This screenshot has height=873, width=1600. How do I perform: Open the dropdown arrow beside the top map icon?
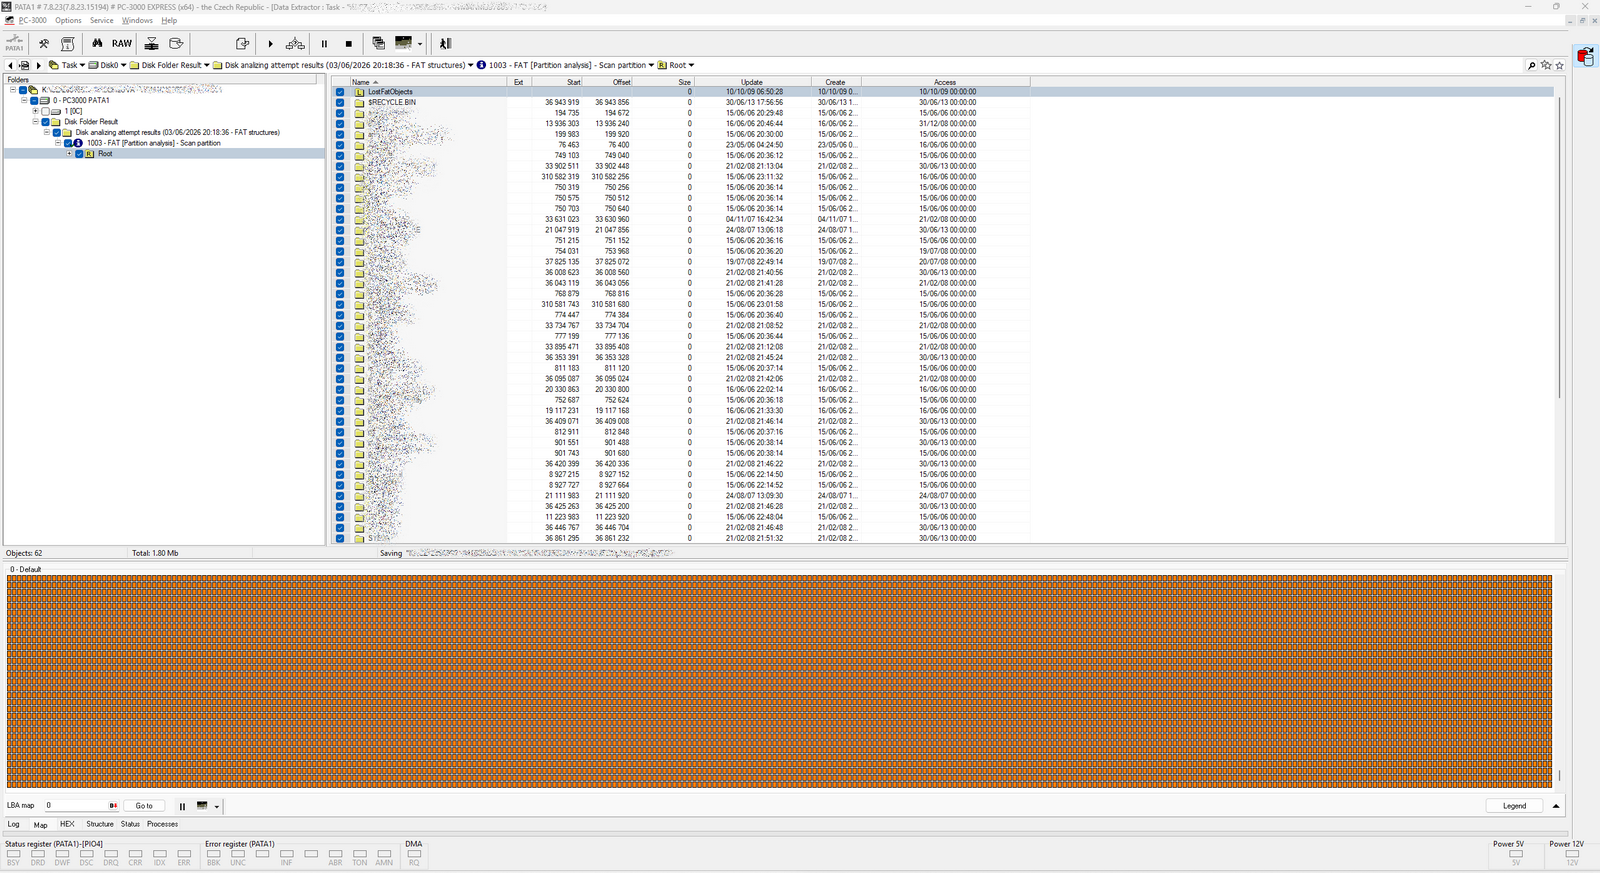420,44
